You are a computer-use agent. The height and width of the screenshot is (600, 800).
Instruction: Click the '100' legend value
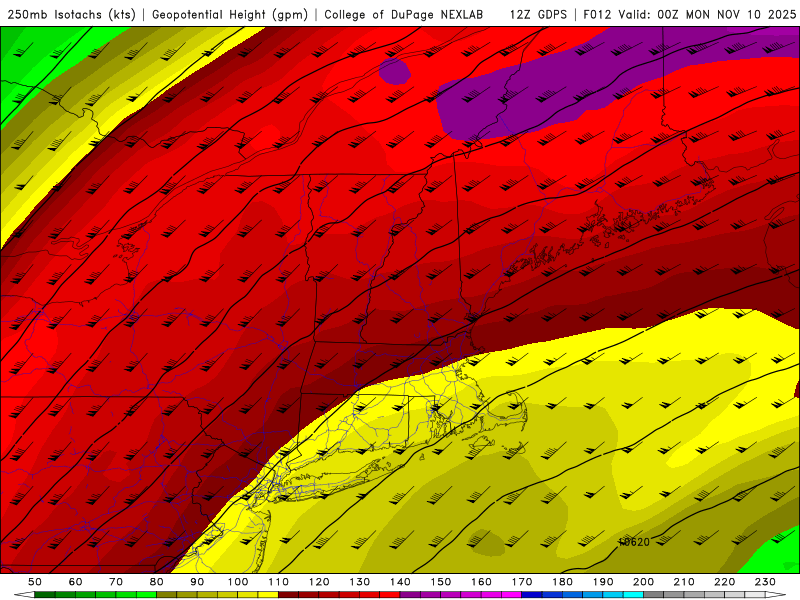click(238, 582)
